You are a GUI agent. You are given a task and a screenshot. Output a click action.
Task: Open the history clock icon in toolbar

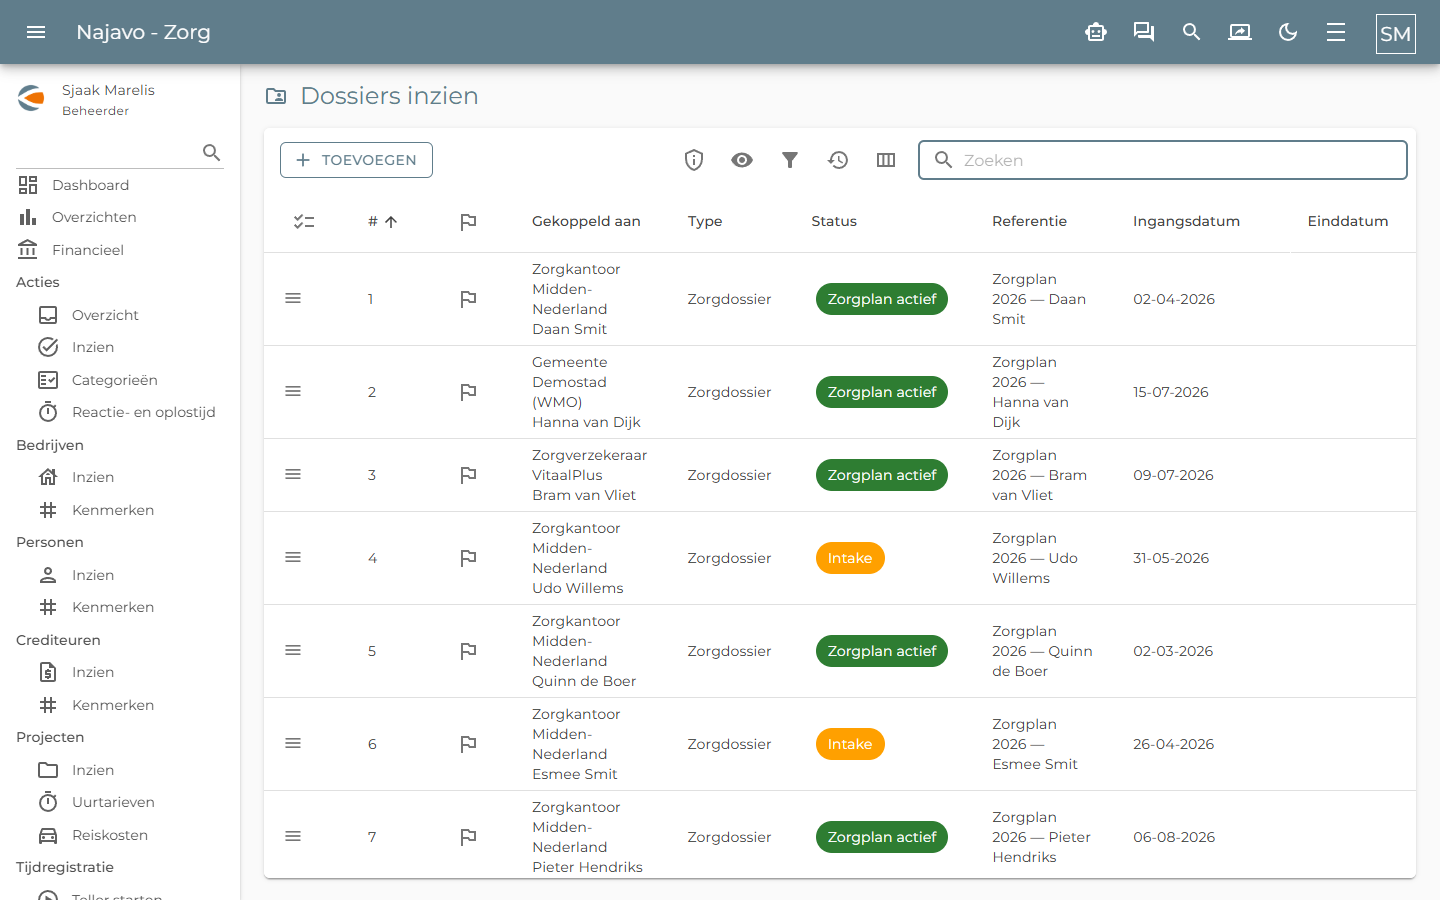click(x=838, y=160)
